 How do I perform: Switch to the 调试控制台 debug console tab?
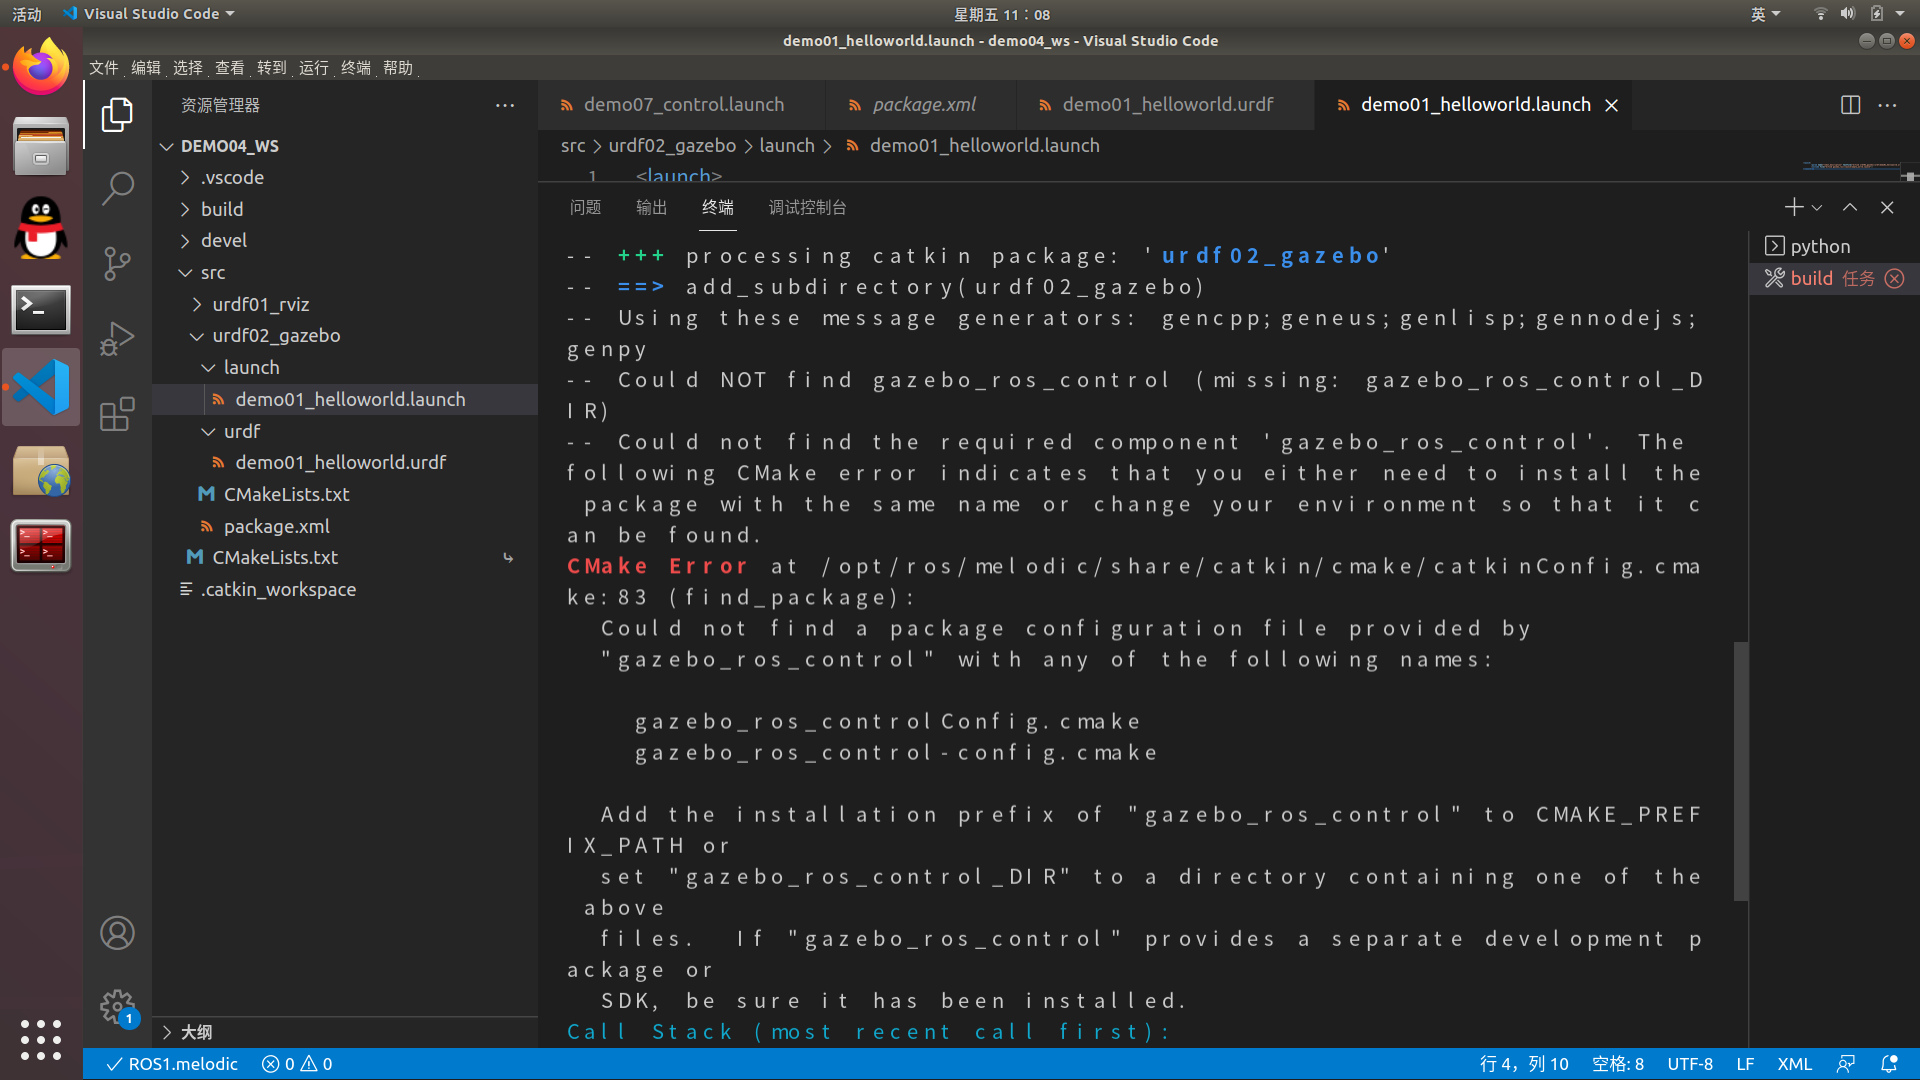click(807, 207)
